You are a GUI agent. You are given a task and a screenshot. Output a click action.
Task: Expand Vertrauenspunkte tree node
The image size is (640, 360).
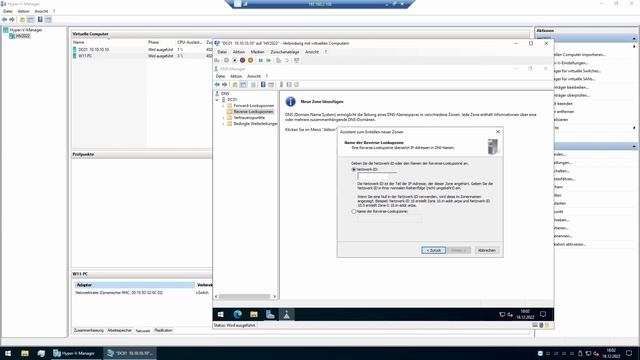pos(223,118)
